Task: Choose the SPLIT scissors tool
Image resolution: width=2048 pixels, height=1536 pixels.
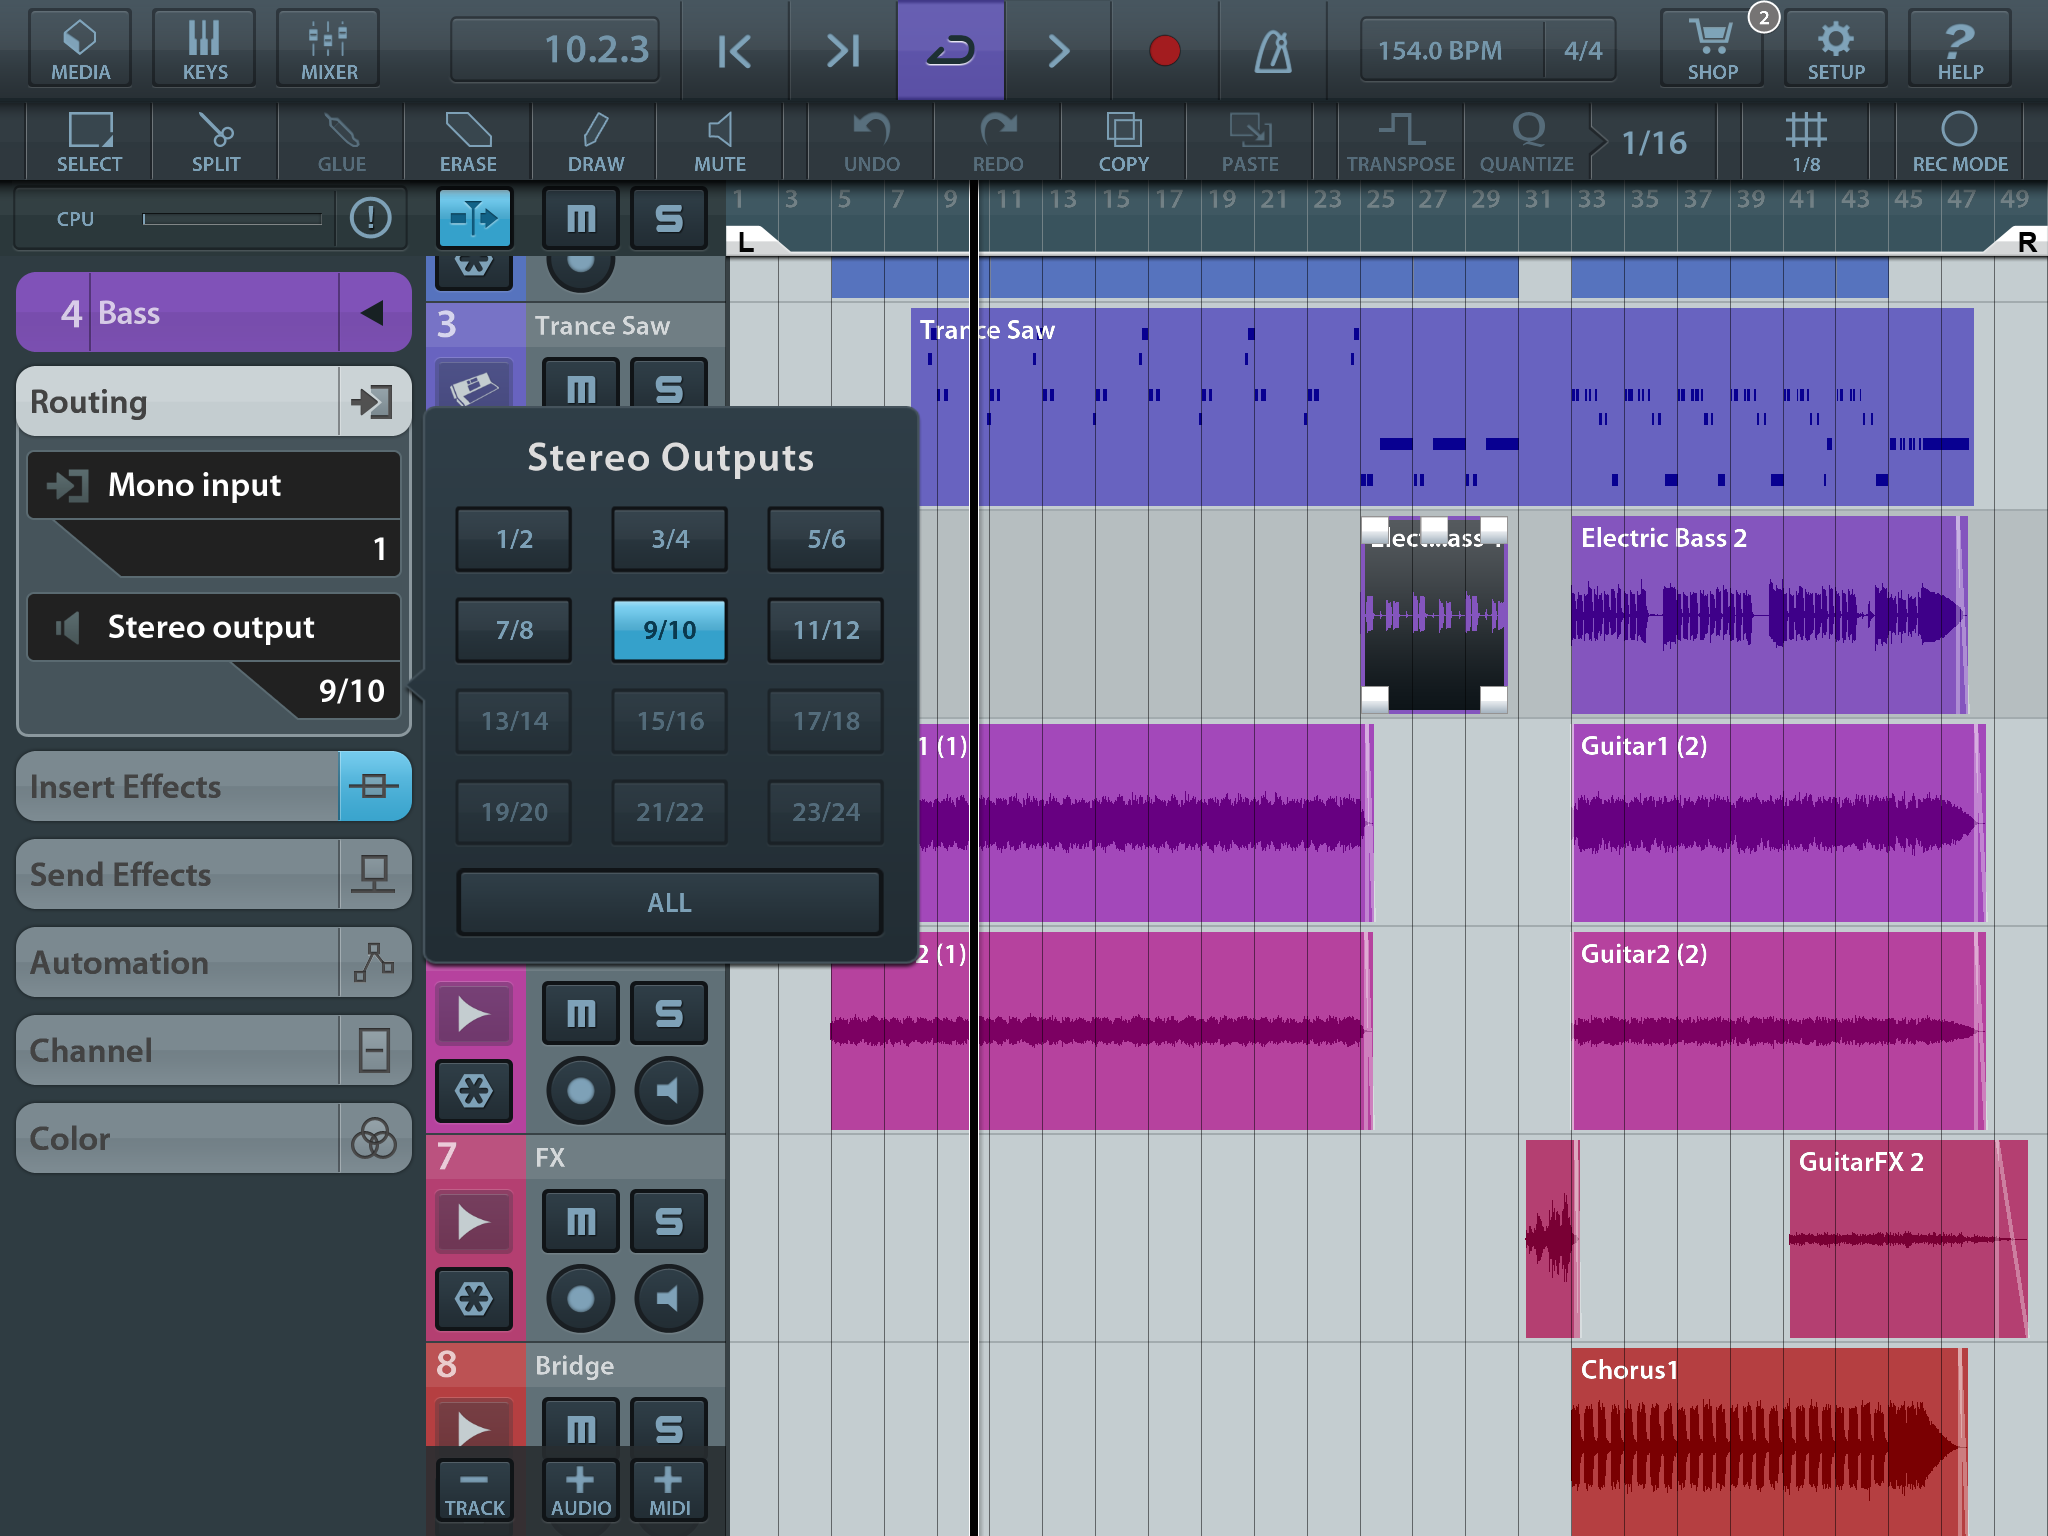Action: click(x=216, y=142)
